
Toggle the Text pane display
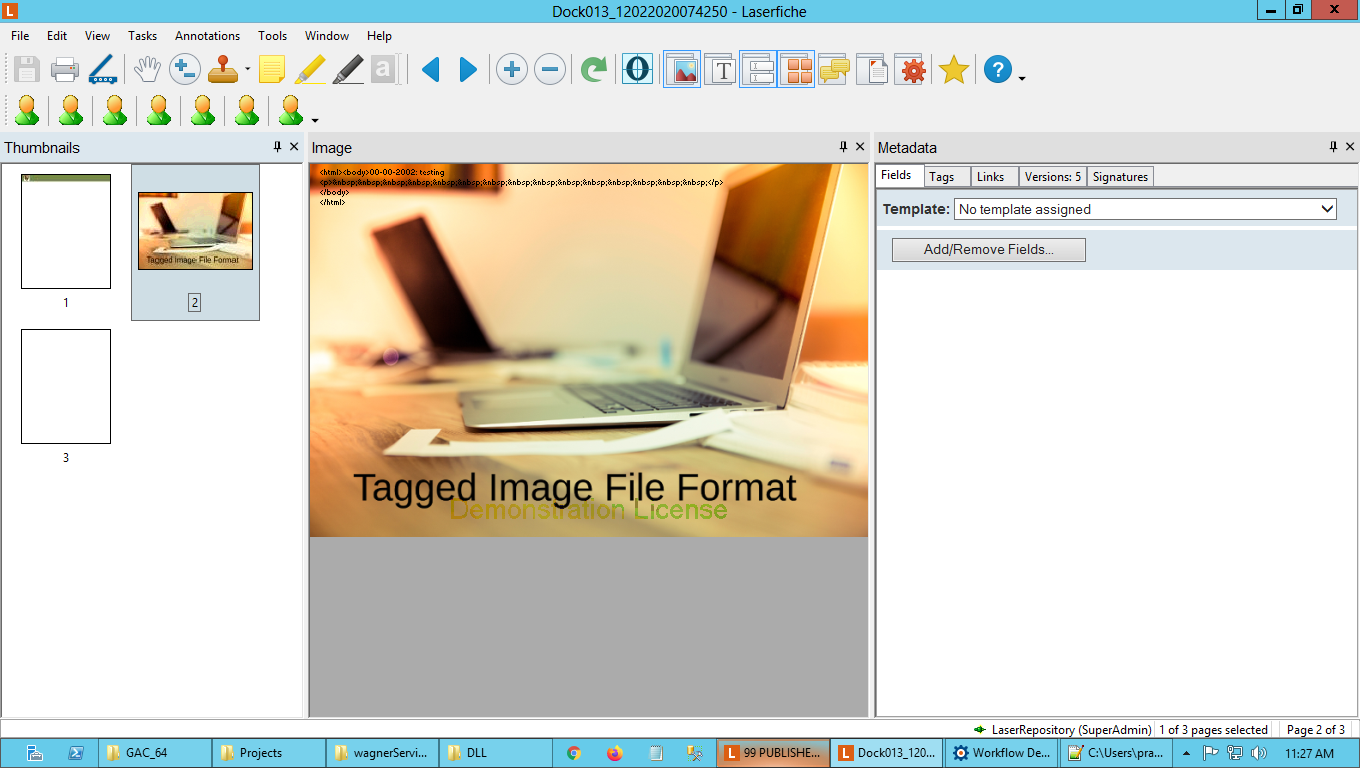[721, 70]
